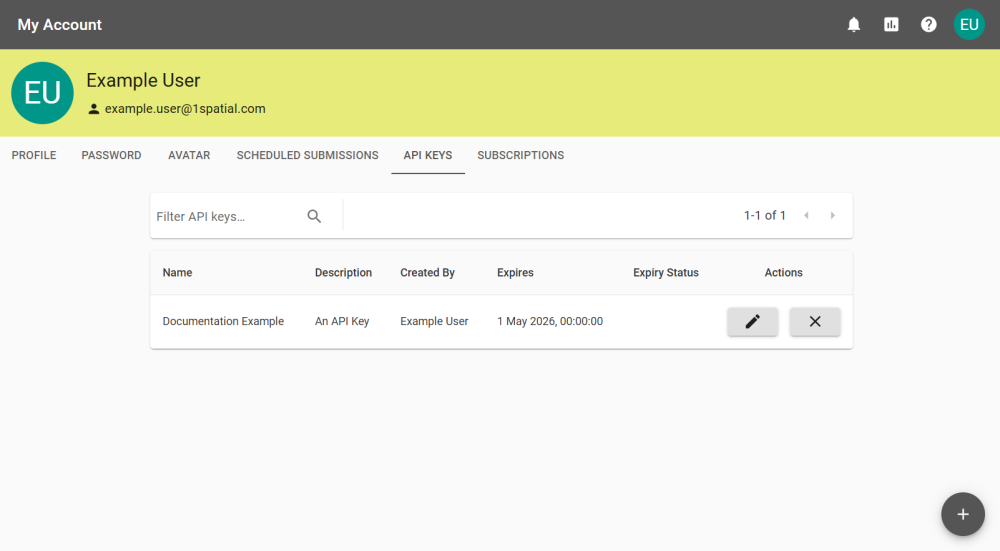Add a new API key with plus button
The width and height of the screenshot is (1000, 551).
(x=962, y=514)
